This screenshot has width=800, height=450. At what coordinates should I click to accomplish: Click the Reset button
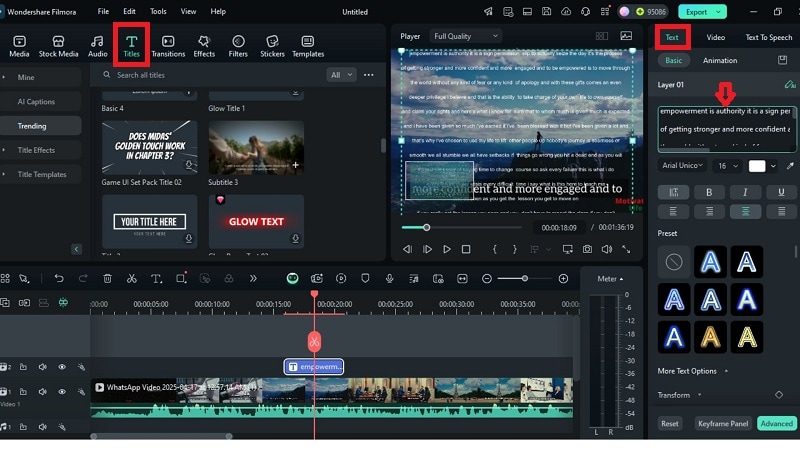[x=669, y=423]
